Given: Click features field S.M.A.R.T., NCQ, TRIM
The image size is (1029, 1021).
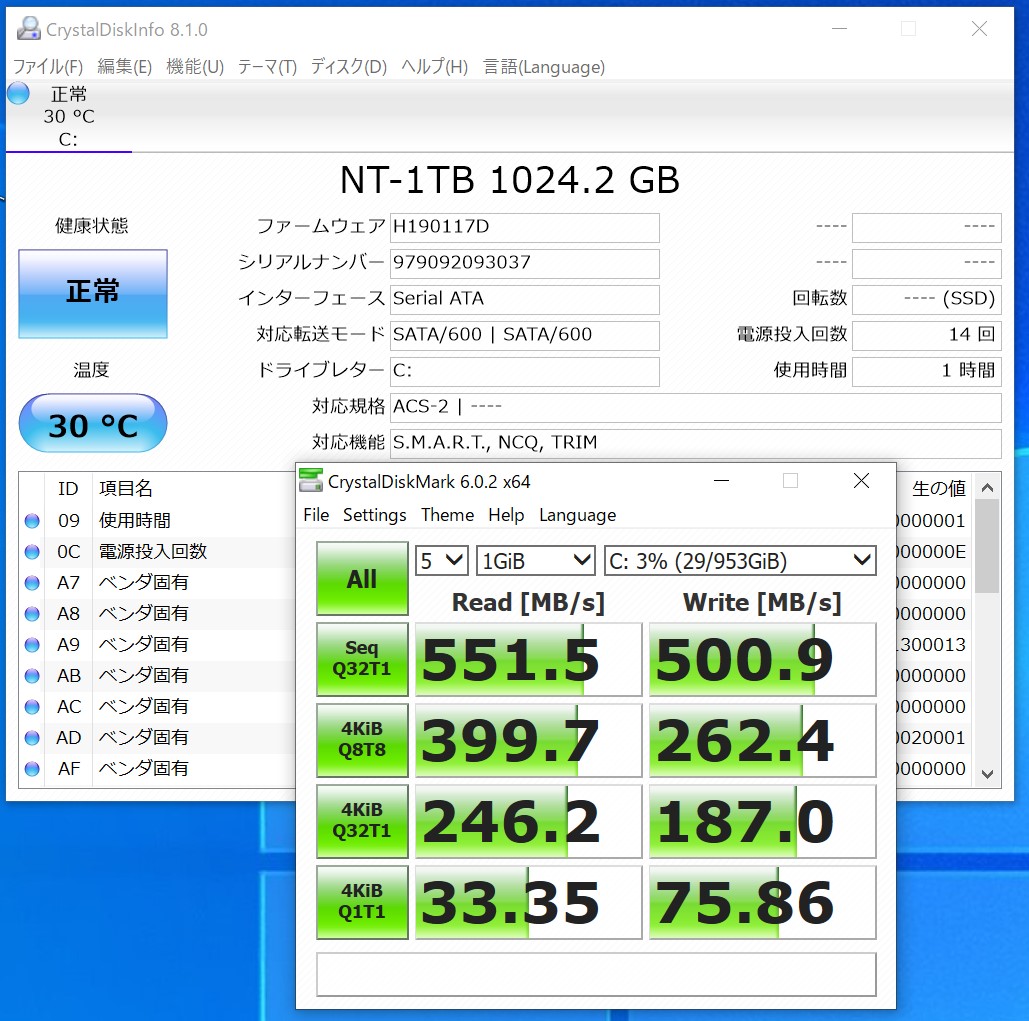Looking at the screenshot, I should coord(696,444).
